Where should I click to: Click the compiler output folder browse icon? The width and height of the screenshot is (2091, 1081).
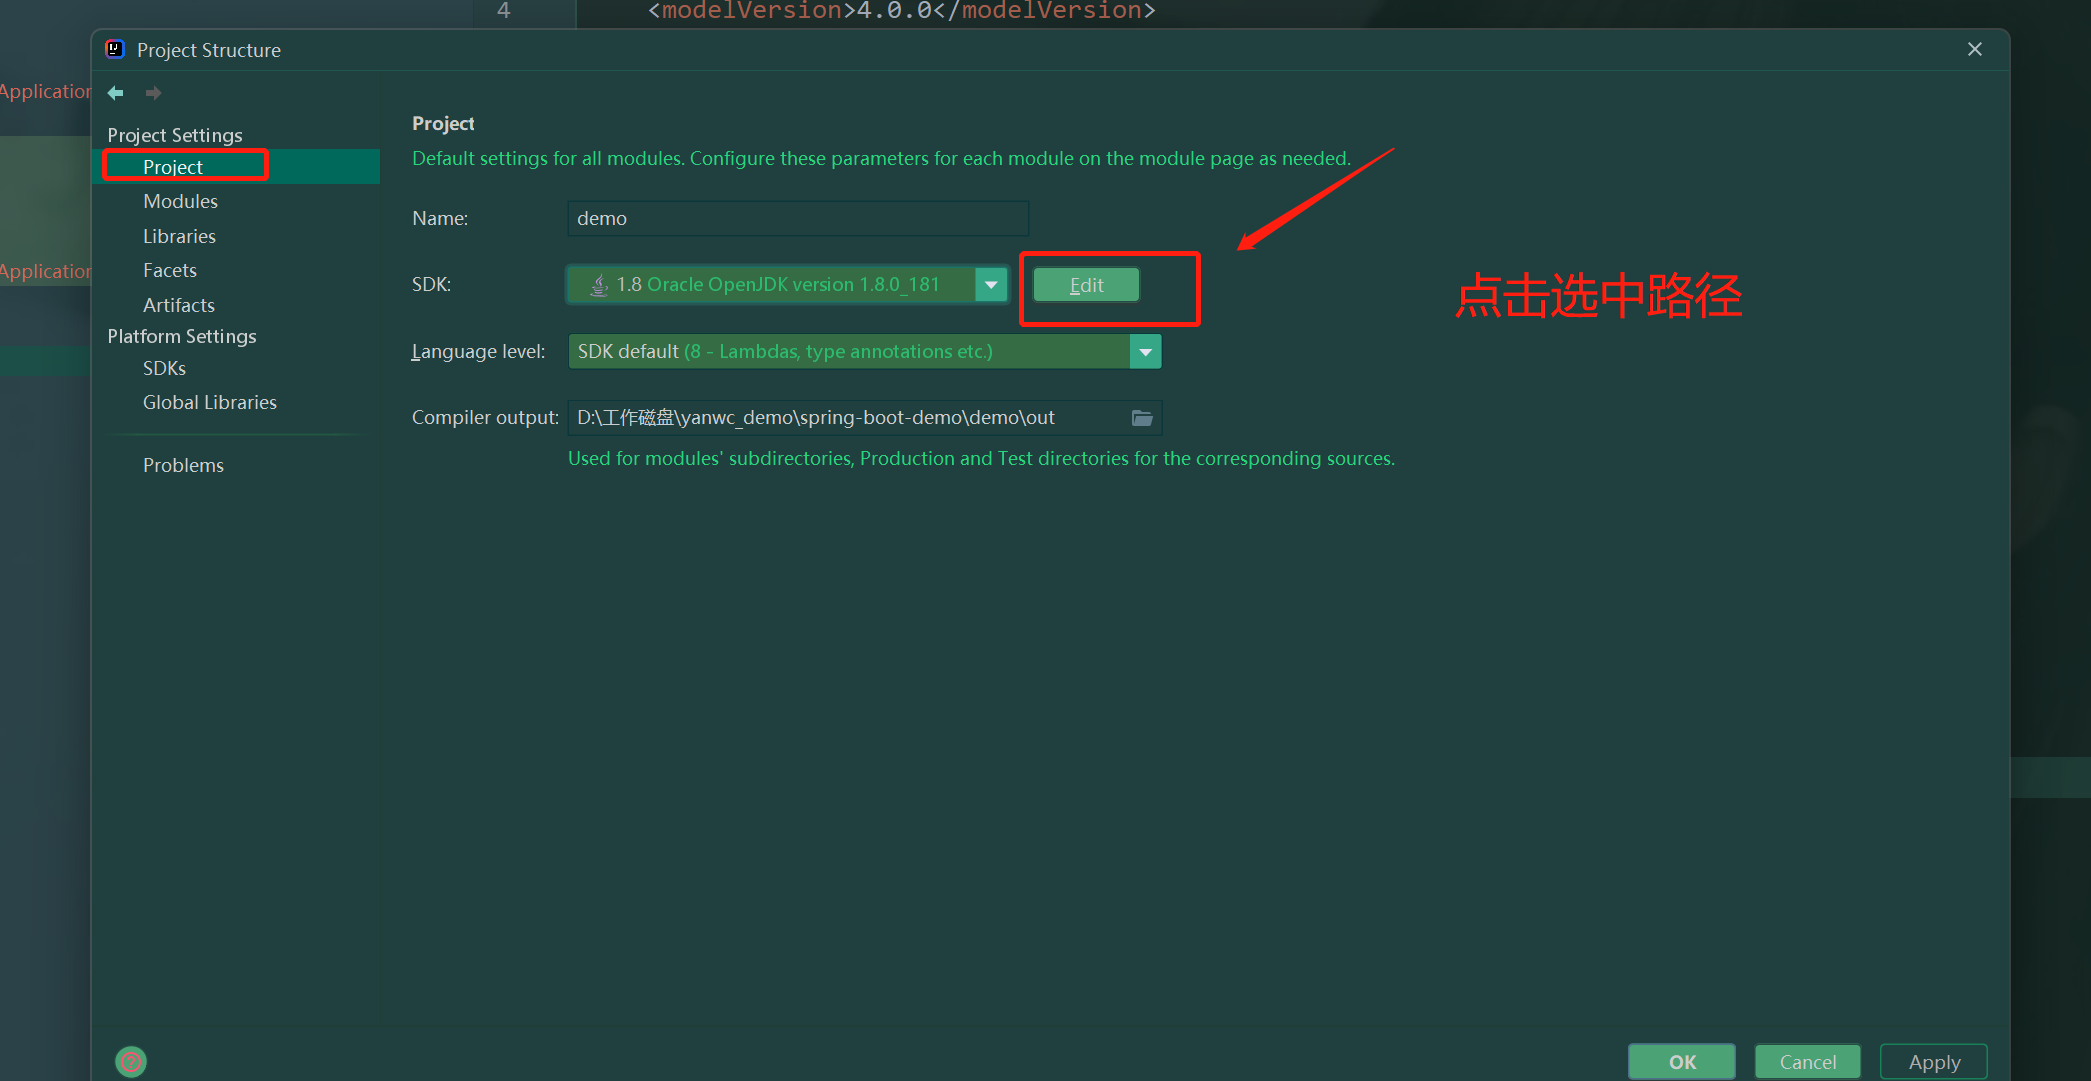[1142, 418]
